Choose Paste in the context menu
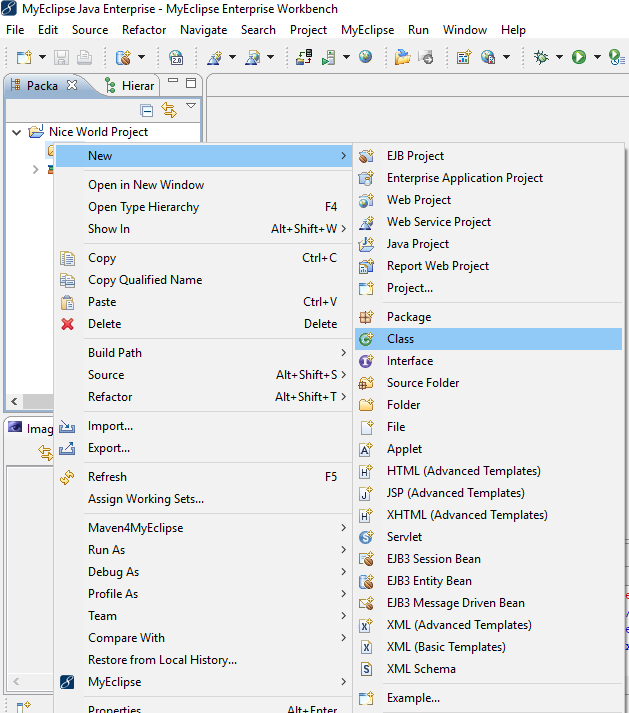The image size is (629, 713). pos(204,302)
